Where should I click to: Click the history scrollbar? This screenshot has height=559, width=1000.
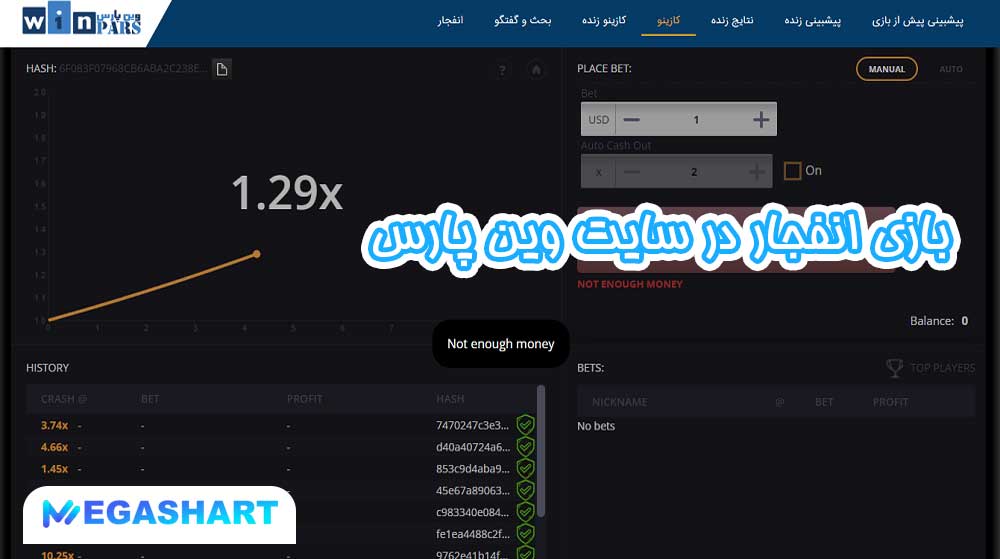pyautogui.click(x=541, y=450)
